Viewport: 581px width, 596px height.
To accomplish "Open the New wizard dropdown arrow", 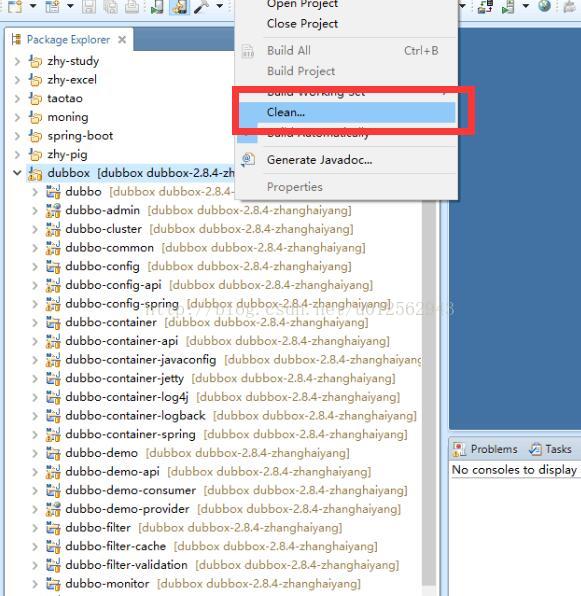I will pyautogui.click(x=33, y=6).
